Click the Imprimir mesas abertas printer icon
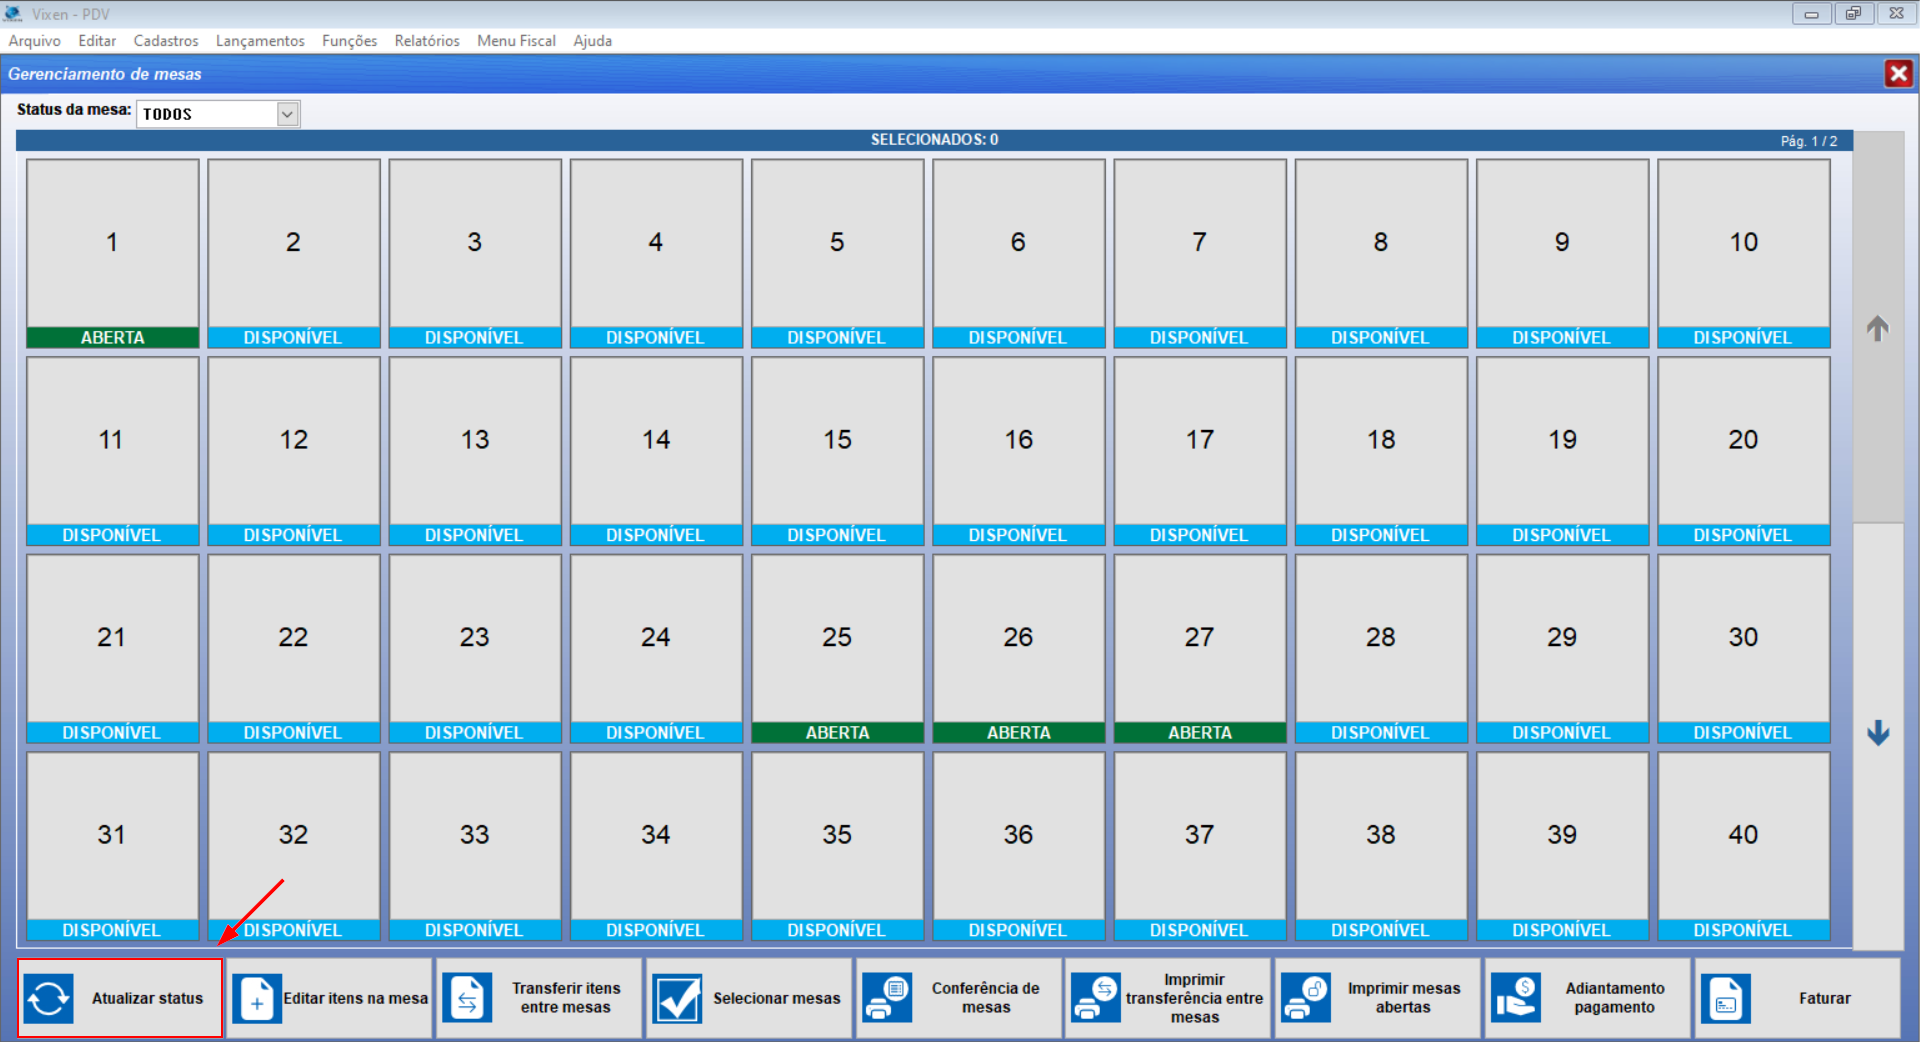 coord(1305,998)
